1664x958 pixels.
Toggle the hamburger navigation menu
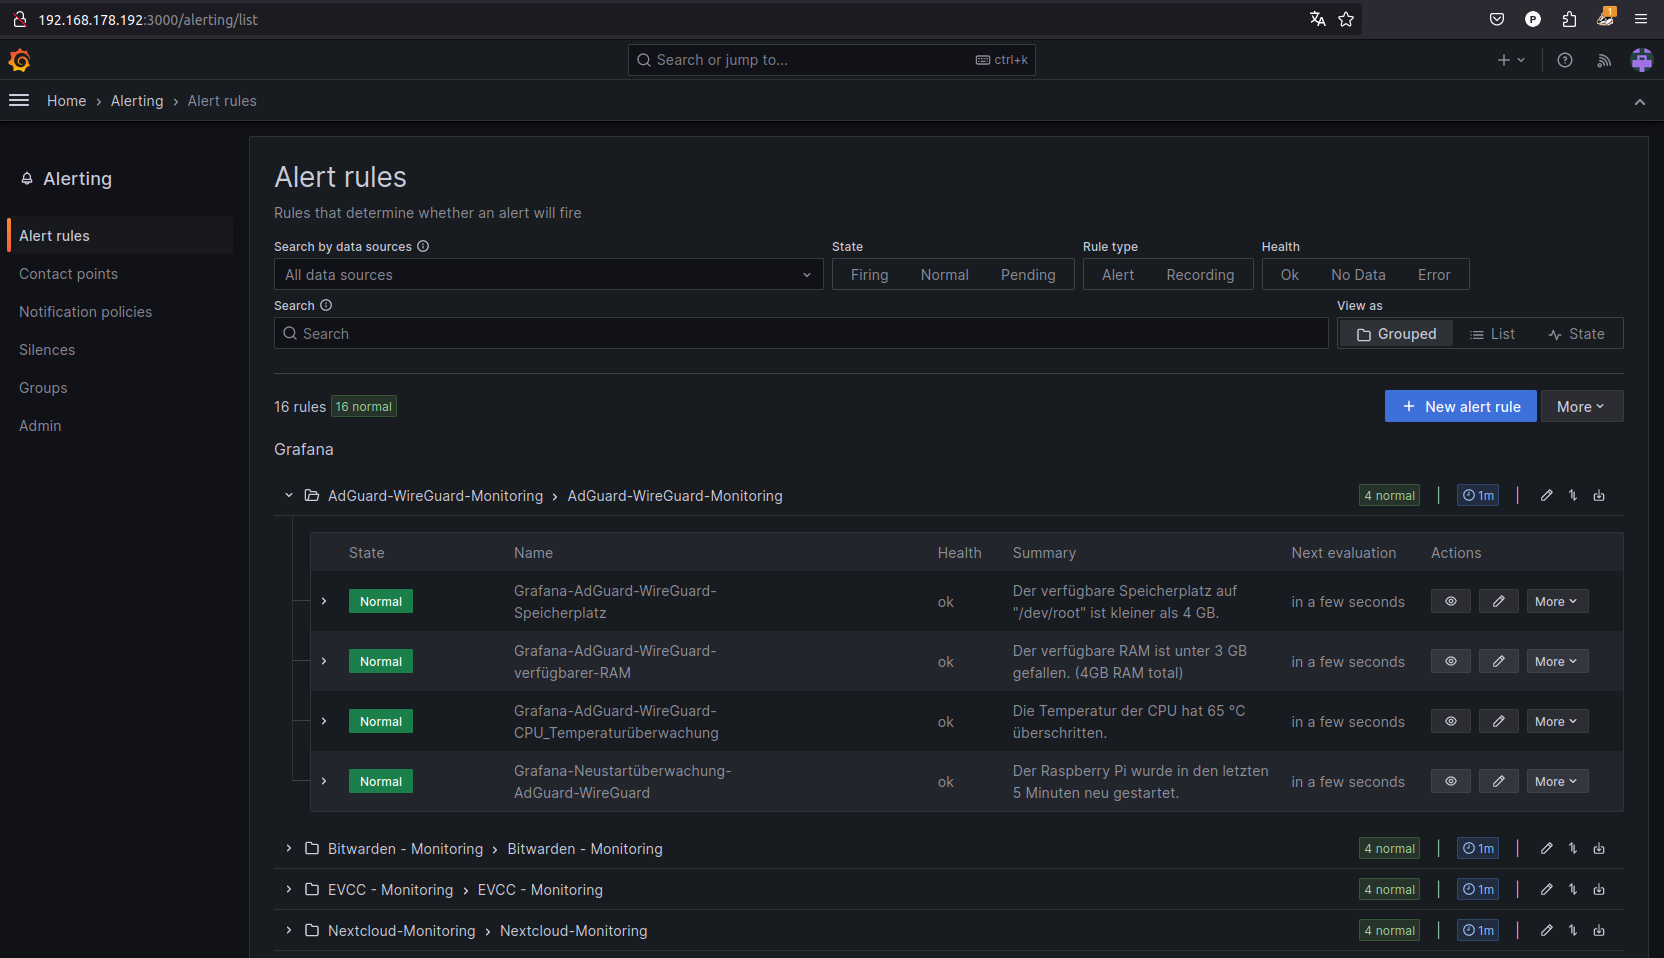[x=19, y=100]
